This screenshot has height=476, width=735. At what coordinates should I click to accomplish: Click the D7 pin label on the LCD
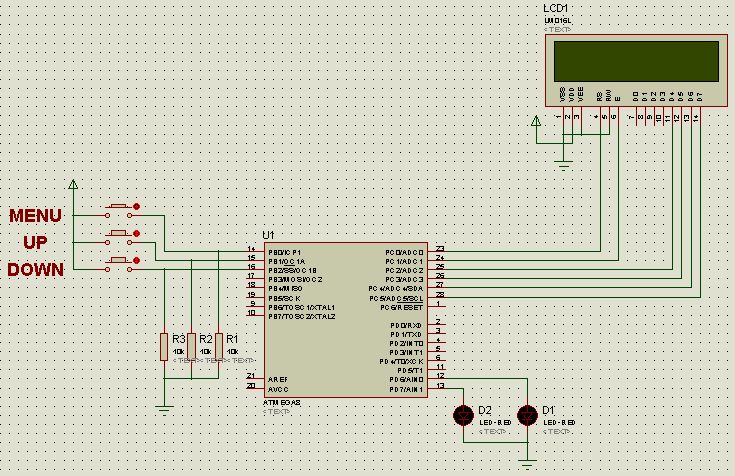700,96
